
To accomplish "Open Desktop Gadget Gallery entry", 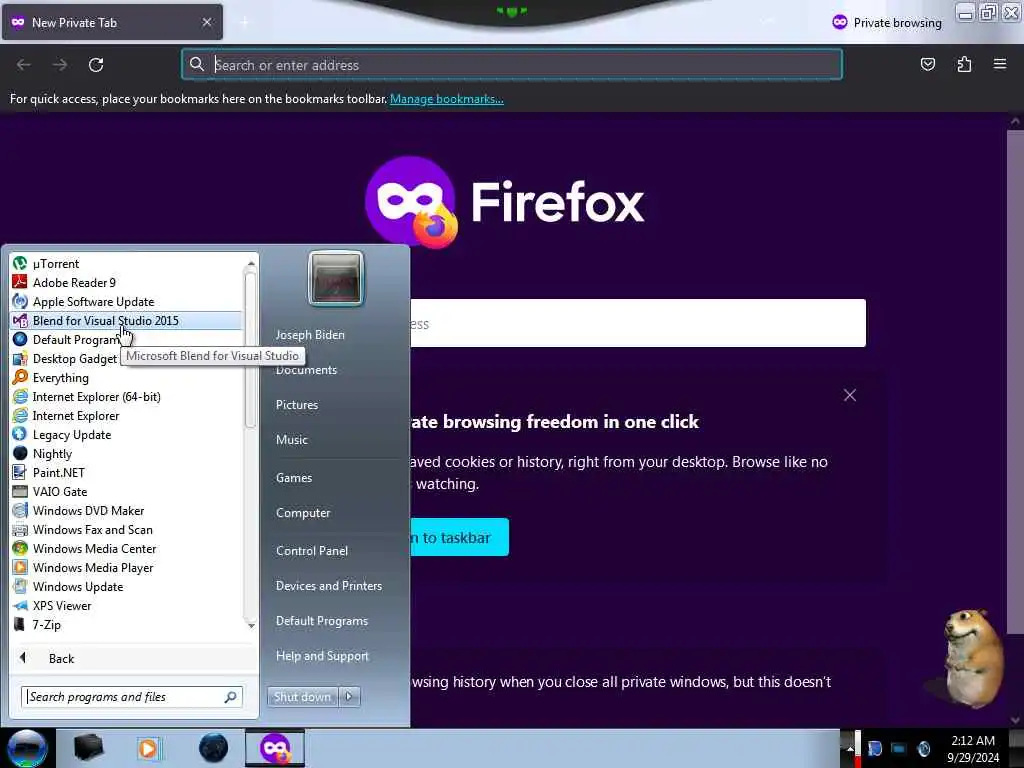I will [x=65, y=359].
